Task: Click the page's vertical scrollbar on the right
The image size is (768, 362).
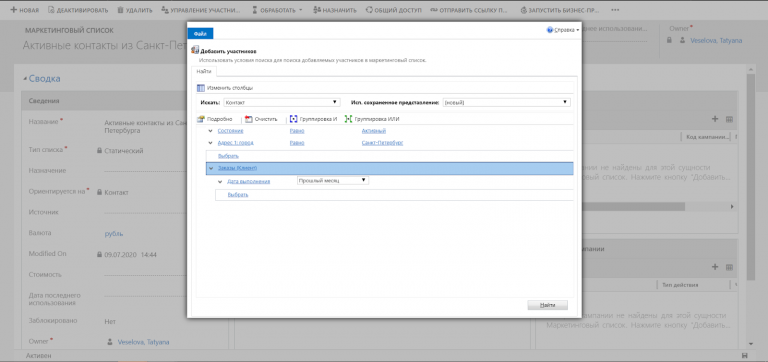Action: click(x=751, y=176)
